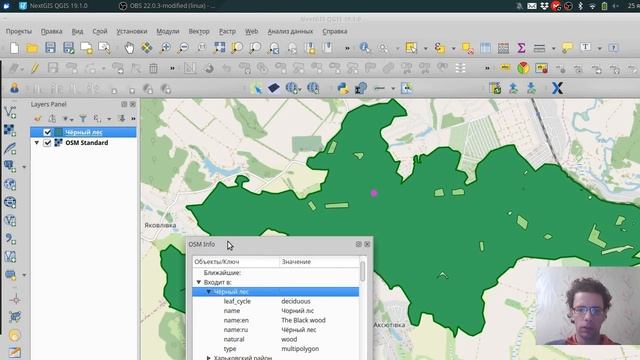Open the Проекты menu

pos(18,31)
